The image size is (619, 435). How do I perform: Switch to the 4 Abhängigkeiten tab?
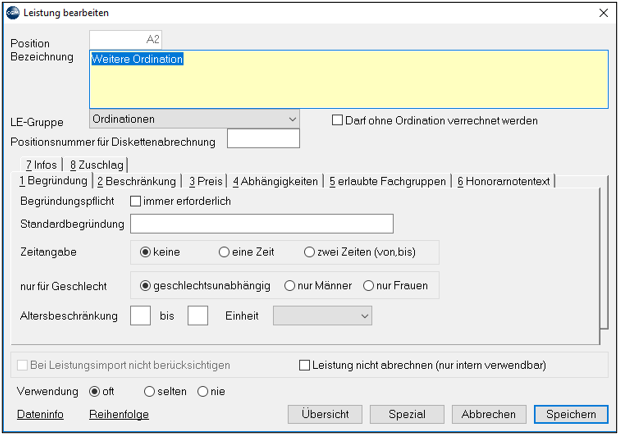pos(275,181)
